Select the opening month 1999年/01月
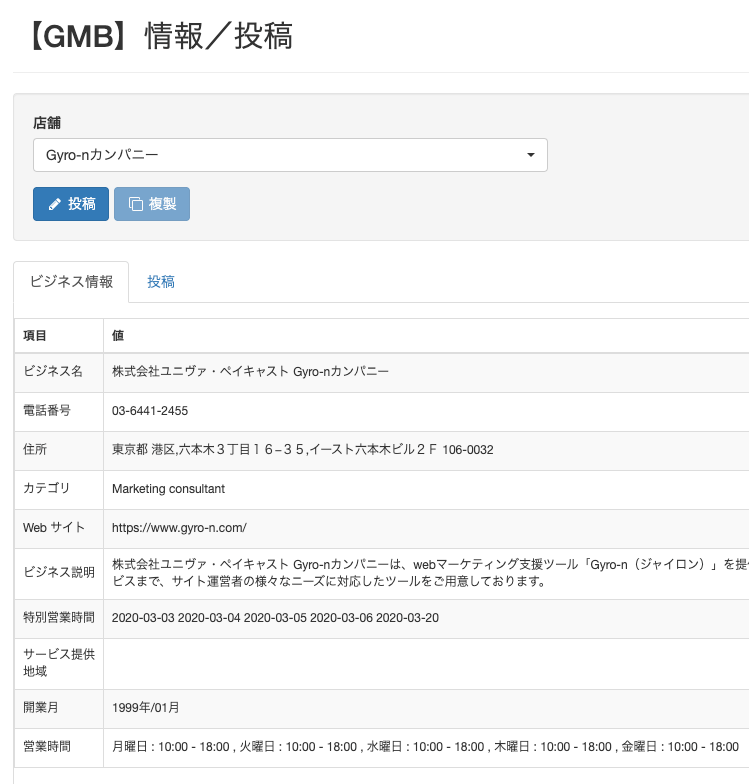 coord(146,708)
